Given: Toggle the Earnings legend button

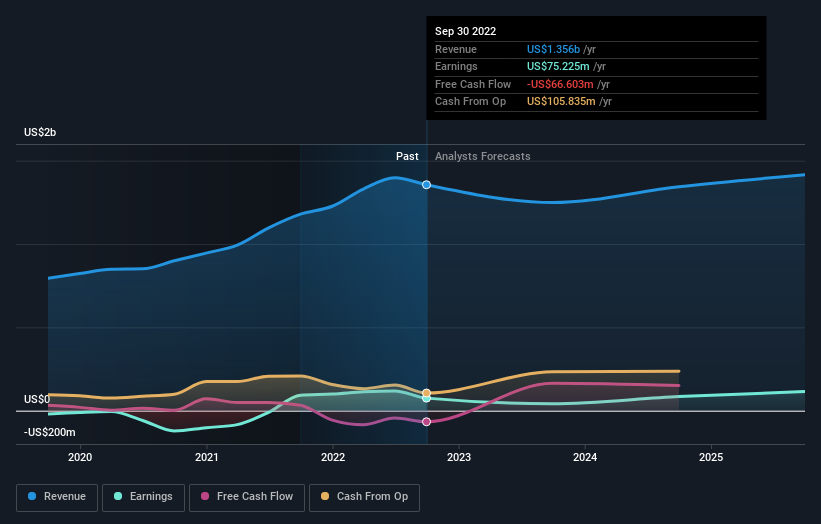Looking at the screenshot, I should click(143, 497).
